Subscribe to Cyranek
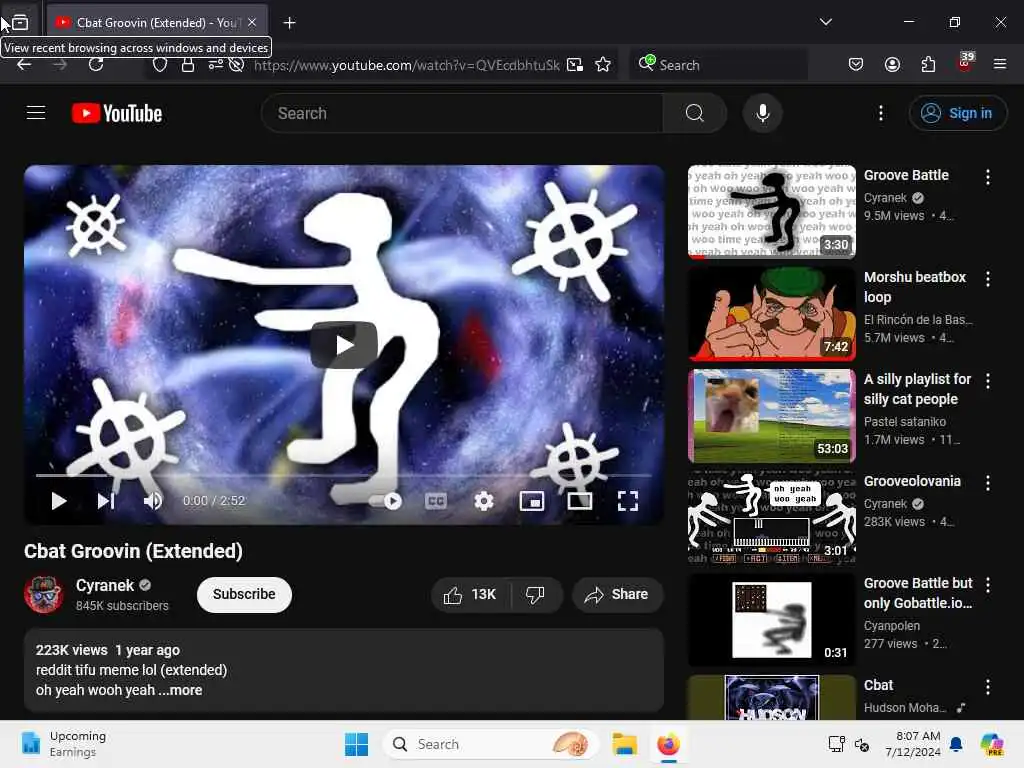Viewport: 1024px width, 768px height. (x=244, y=594)
